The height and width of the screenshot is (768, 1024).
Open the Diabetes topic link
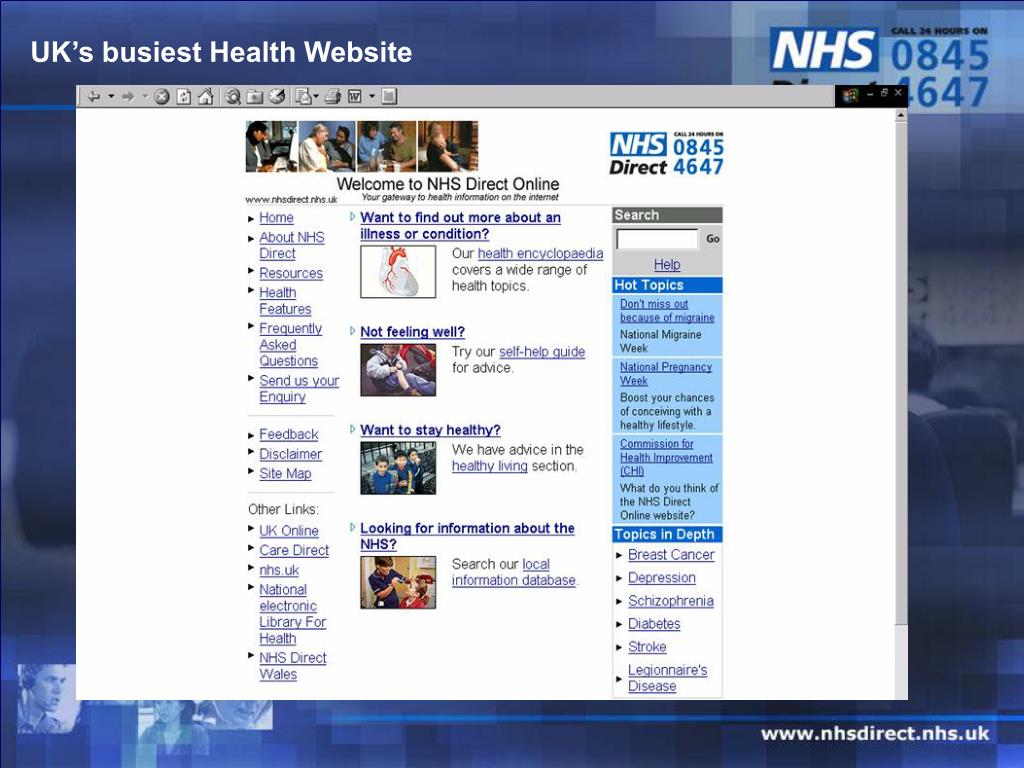coord(654,624)
